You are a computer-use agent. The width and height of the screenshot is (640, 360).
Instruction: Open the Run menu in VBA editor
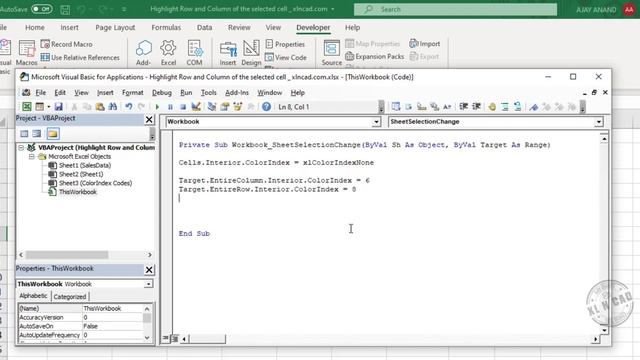coord(186,93)
